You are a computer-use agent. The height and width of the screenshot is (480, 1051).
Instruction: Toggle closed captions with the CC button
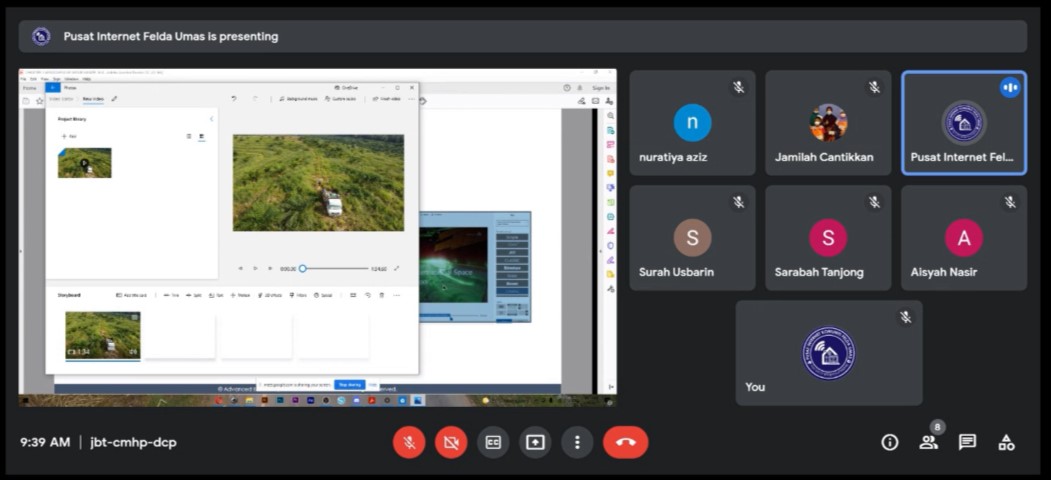pos(493,442)
